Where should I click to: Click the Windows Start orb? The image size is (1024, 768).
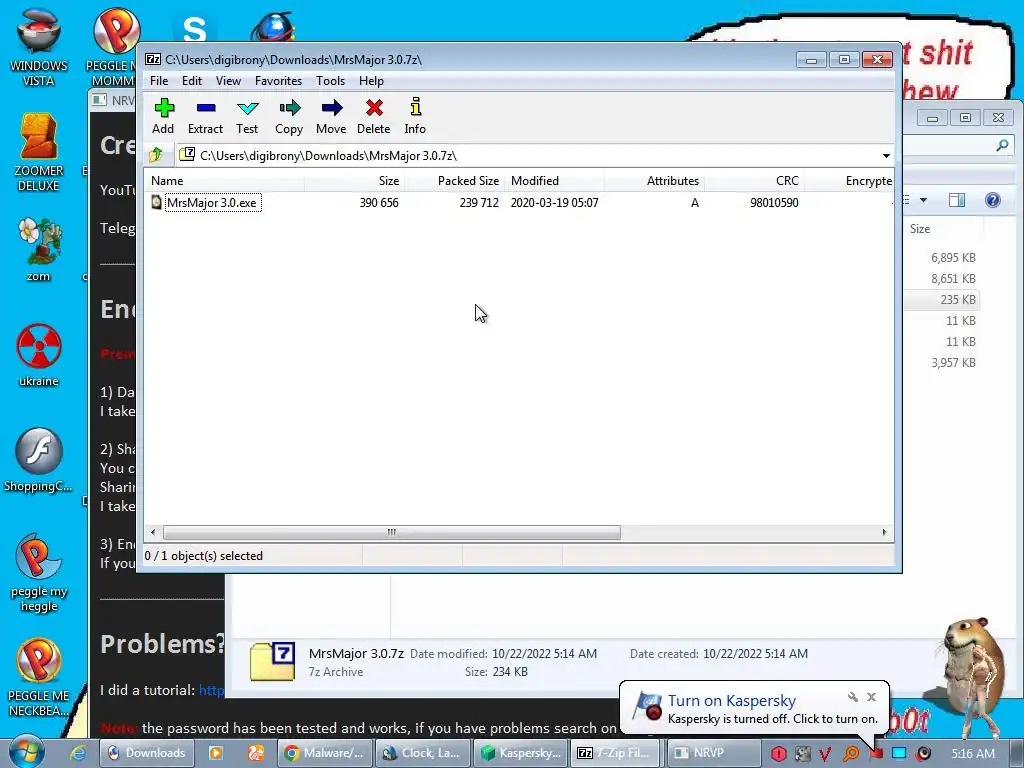click(27, 752)
